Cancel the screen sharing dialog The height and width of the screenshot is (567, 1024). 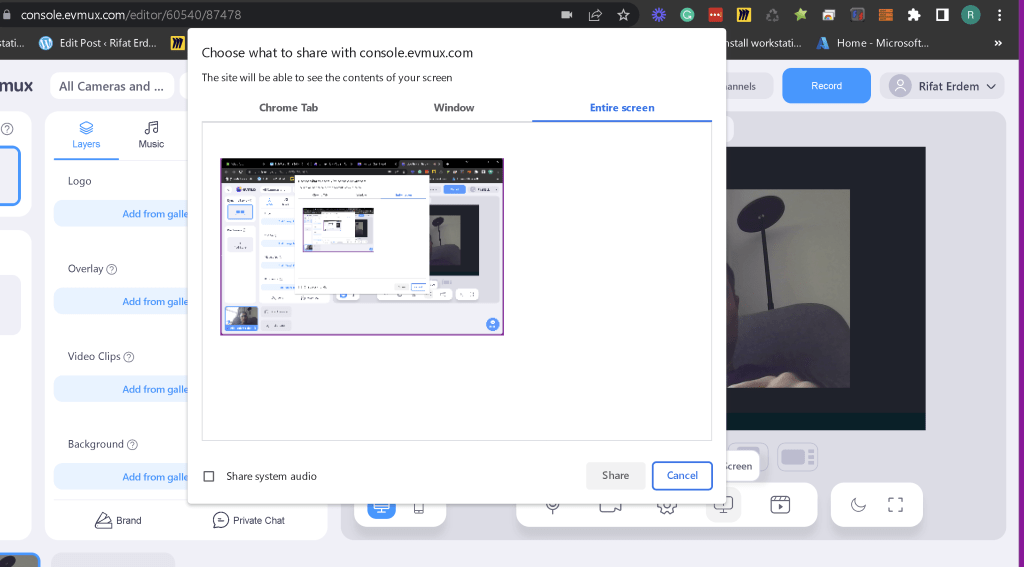tap(682, 476)
